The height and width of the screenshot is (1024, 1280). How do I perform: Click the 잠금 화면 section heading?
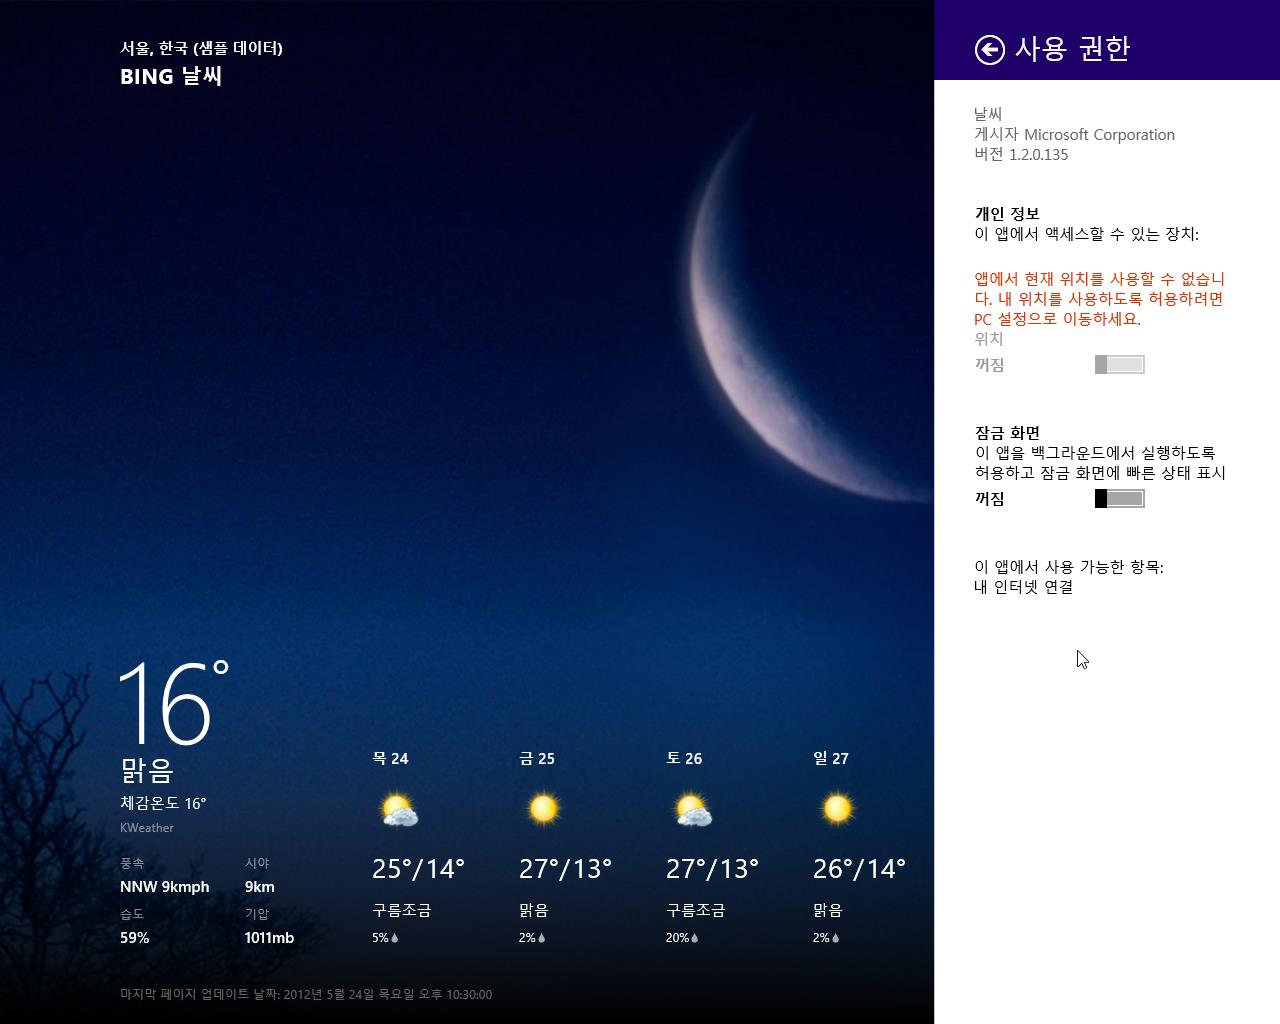1008,433
